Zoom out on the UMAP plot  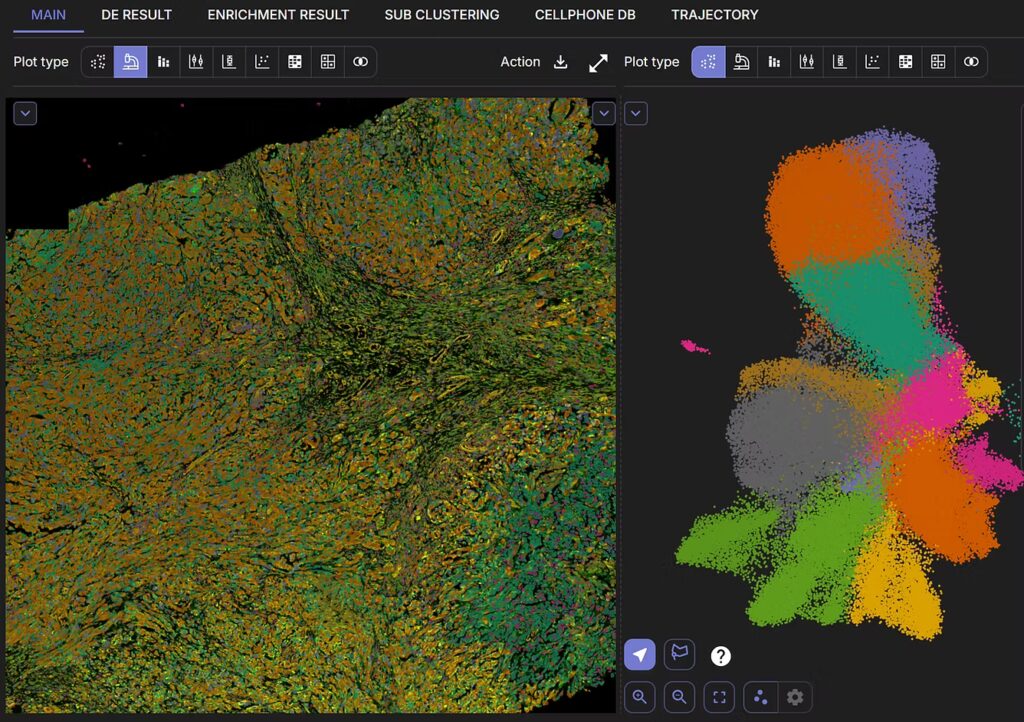coord(679,697)
